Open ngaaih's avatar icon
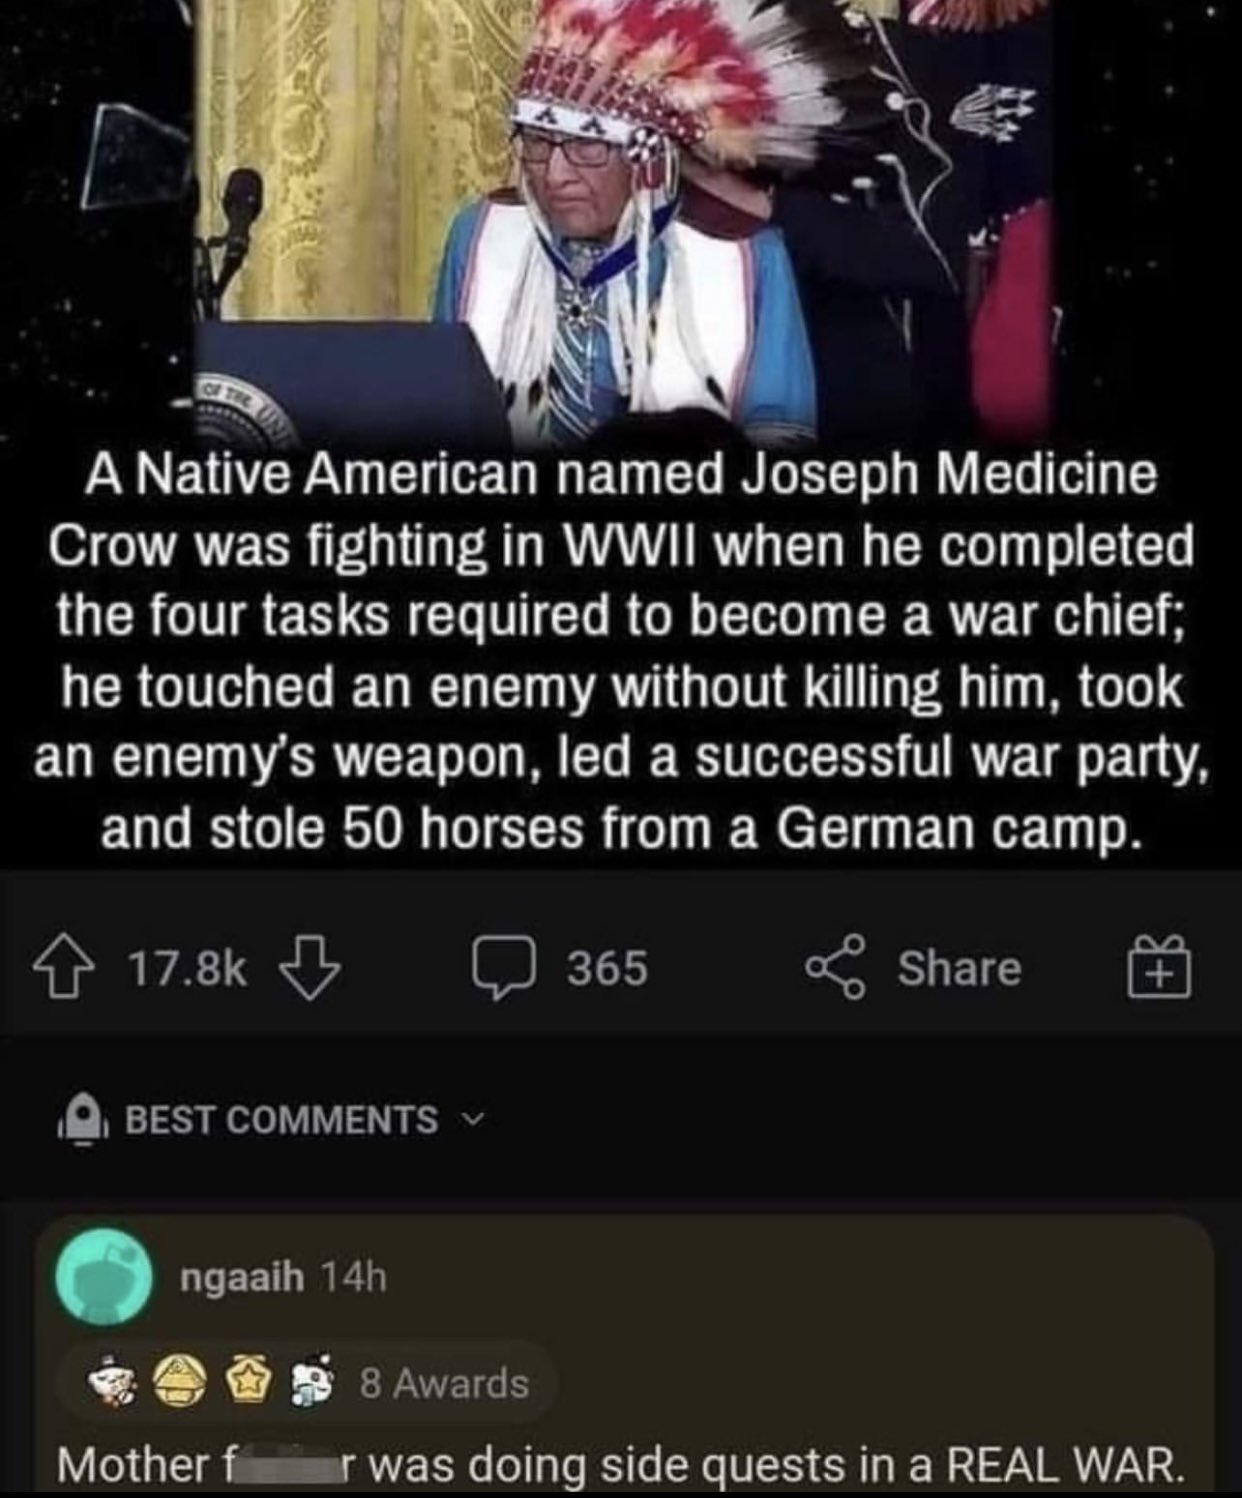The image size is (1242, 1498). coord(104,1277)
